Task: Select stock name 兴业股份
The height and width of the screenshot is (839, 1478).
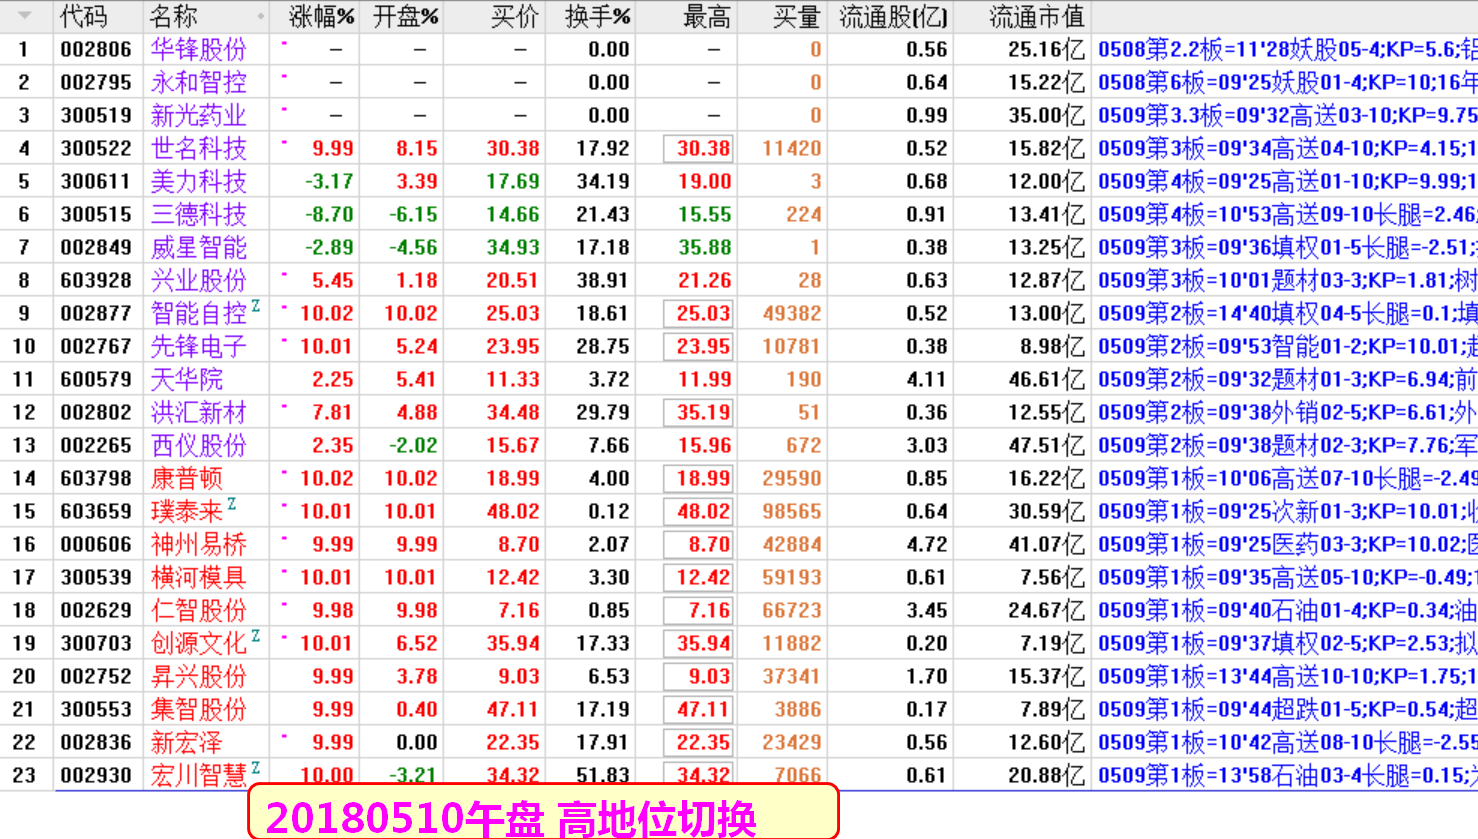Action: [x=198, y=280]
